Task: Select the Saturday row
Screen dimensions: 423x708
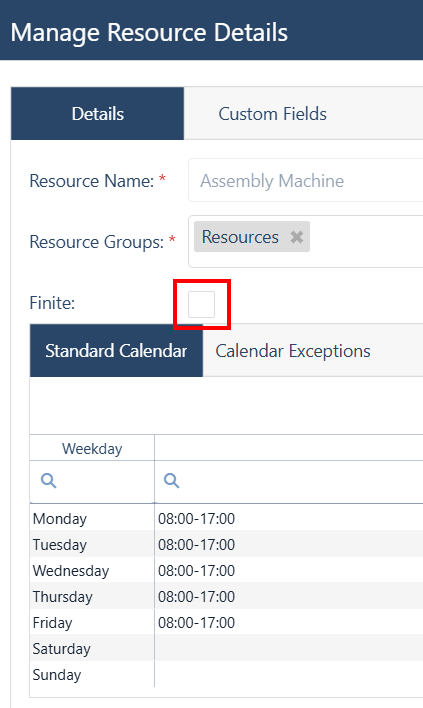Action: click(x=227, y=649)
